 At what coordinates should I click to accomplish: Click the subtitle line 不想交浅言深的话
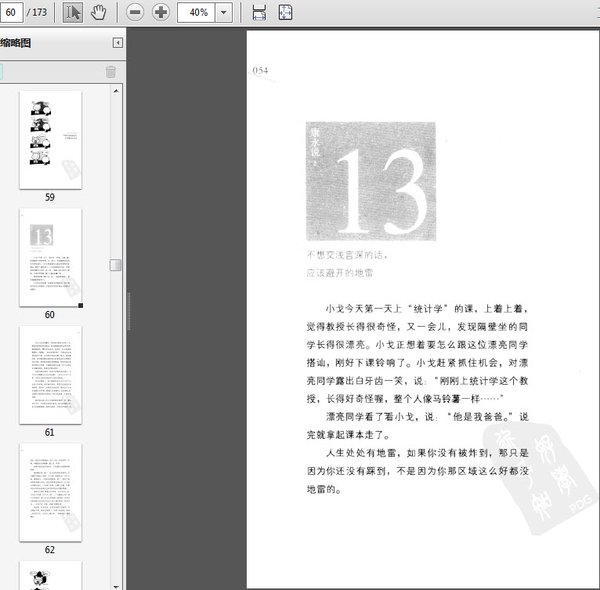347,255
